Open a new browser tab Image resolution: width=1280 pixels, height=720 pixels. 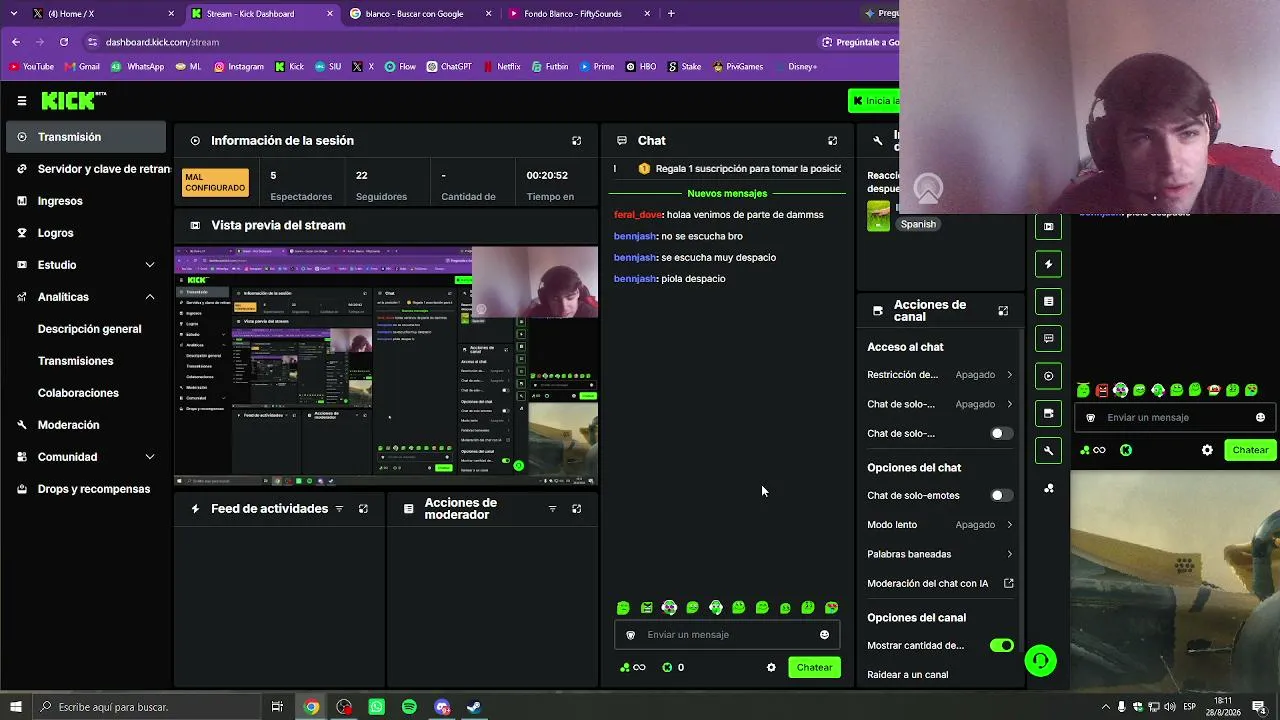(x=671, y=14)
